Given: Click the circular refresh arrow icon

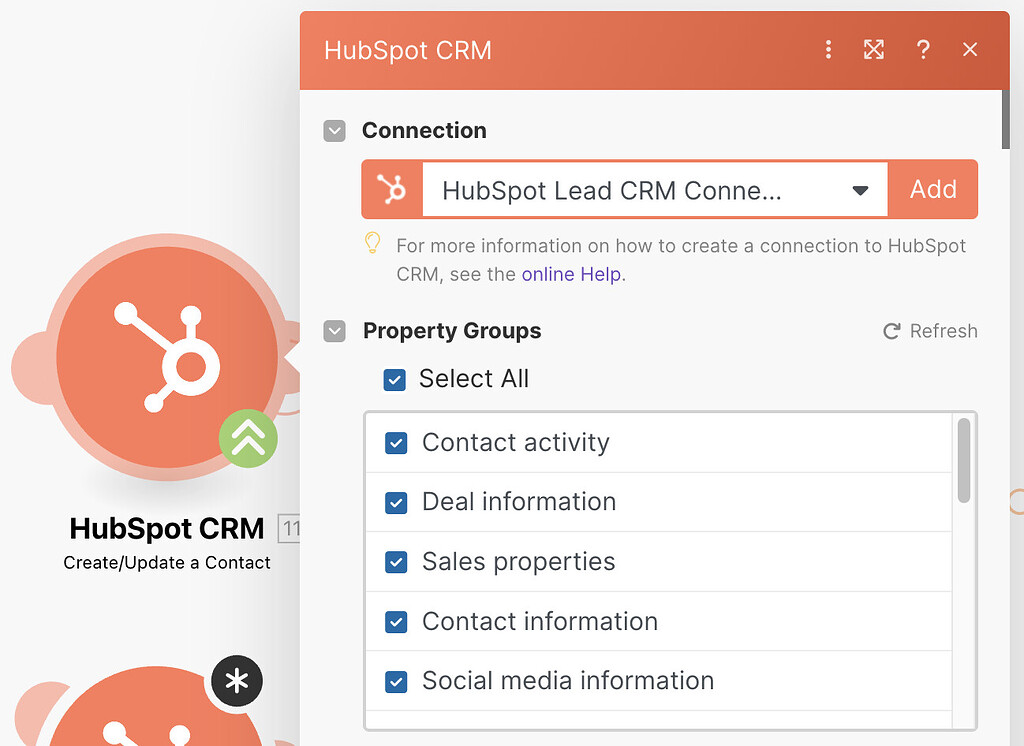Looking at the screenshot, I should (x=890, y=330).
